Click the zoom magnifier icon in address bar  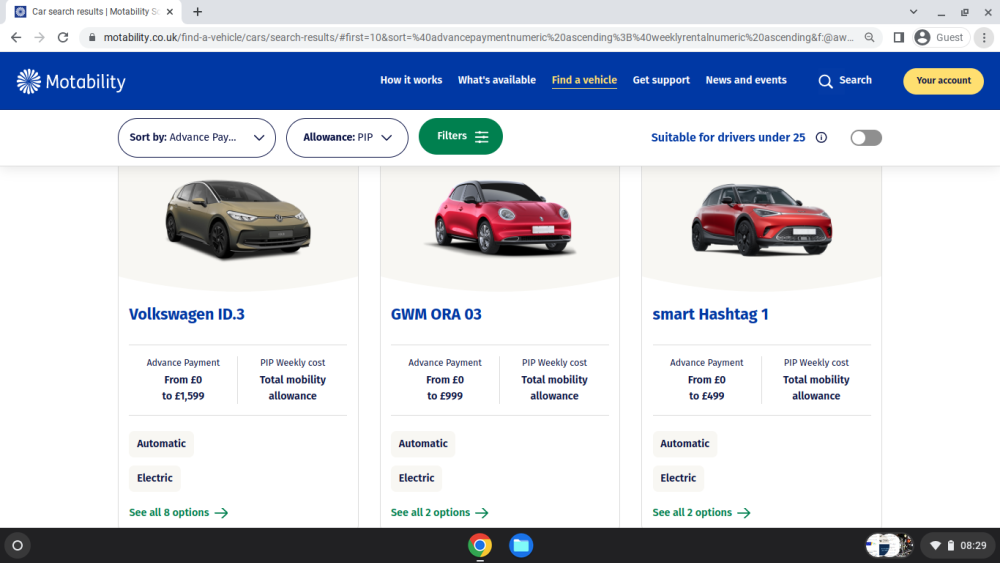tap(869, 38)
